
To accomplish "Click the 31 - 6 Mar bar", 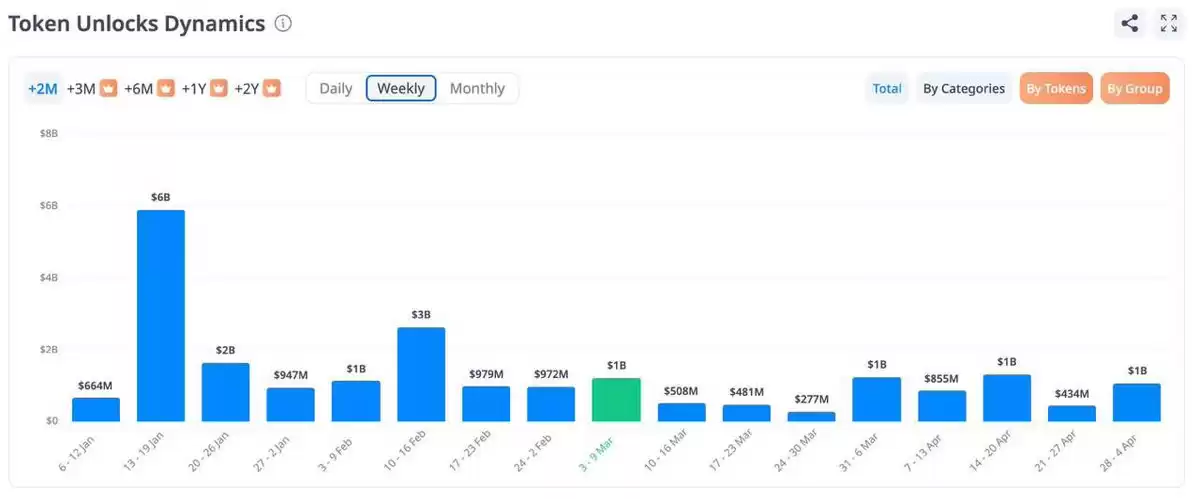I will (877, 399).
